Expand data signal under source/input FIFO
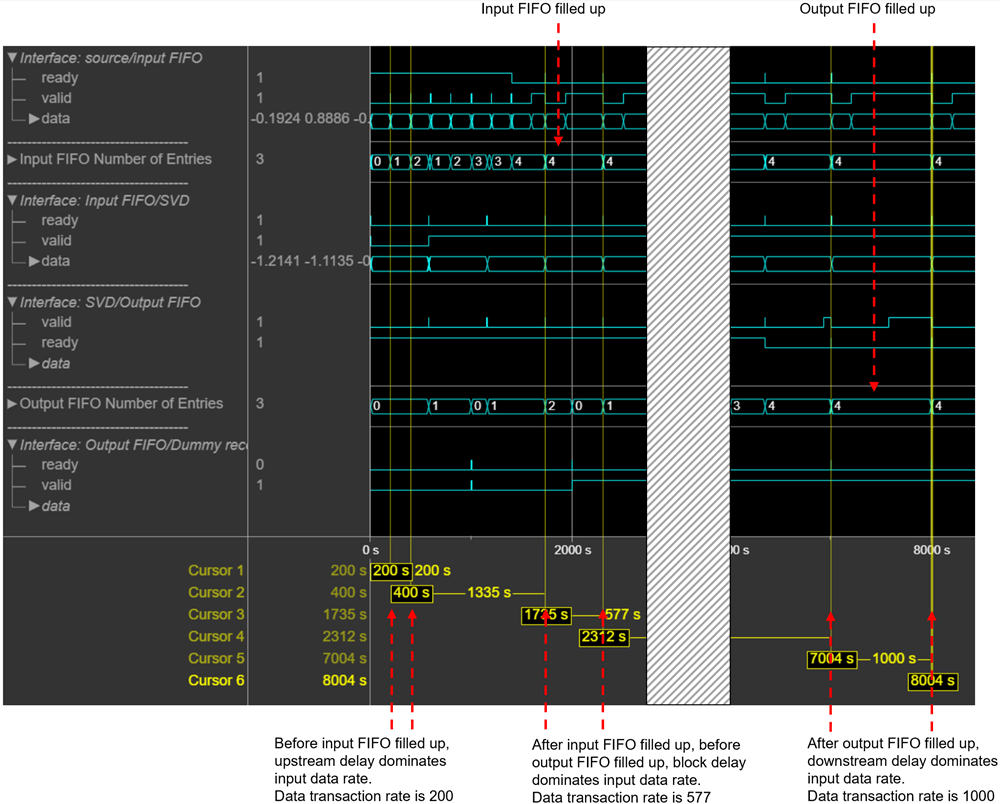 (34, 119)
